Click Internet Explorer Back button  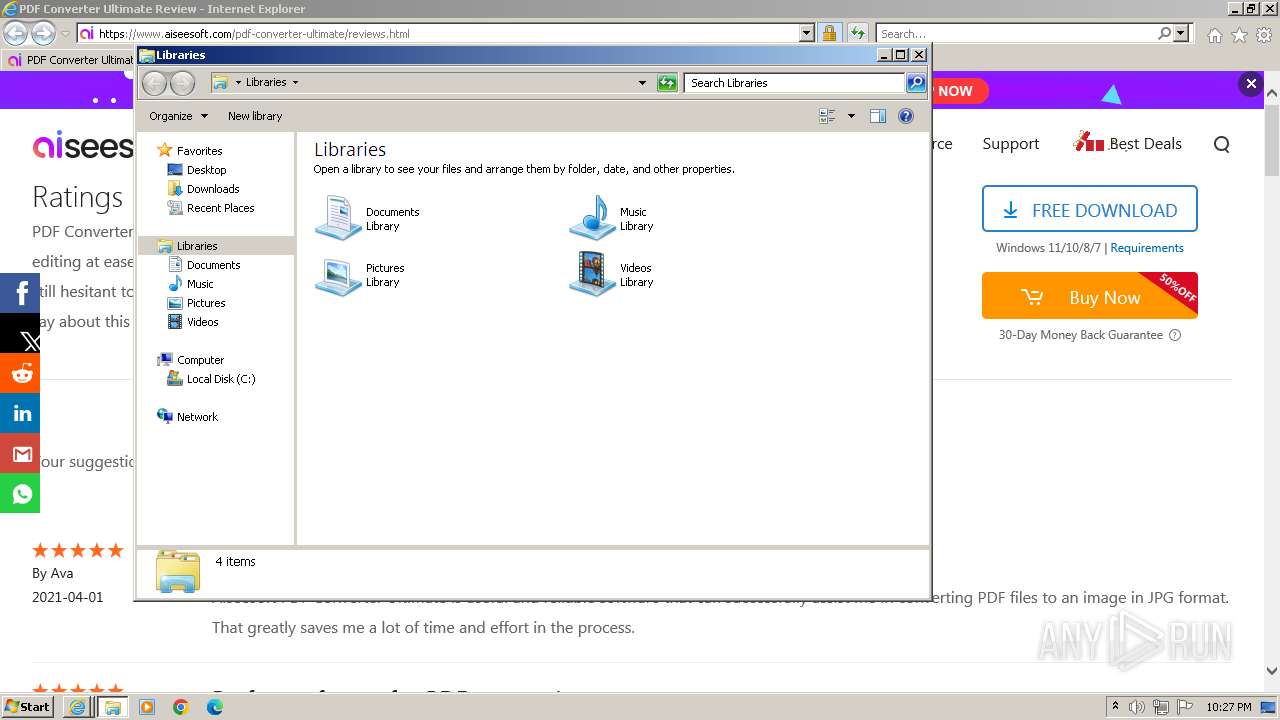15,33
